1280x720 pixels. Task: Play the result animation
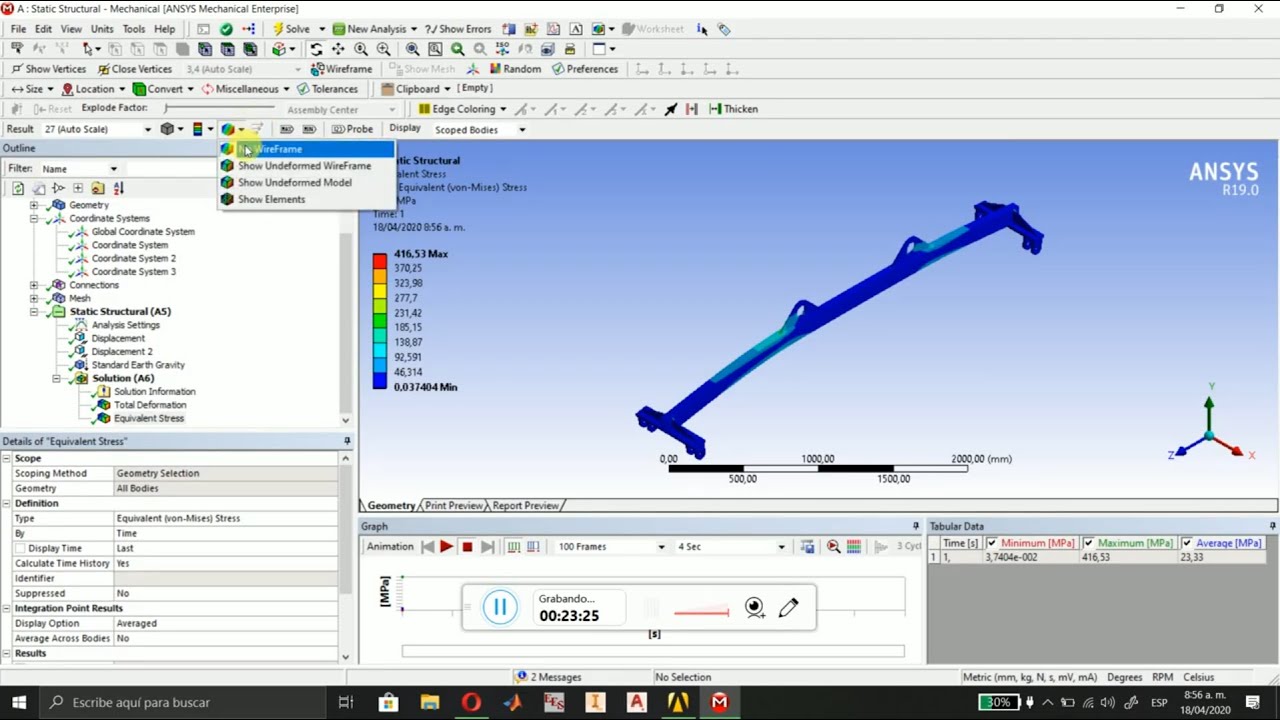pos(446,547)
